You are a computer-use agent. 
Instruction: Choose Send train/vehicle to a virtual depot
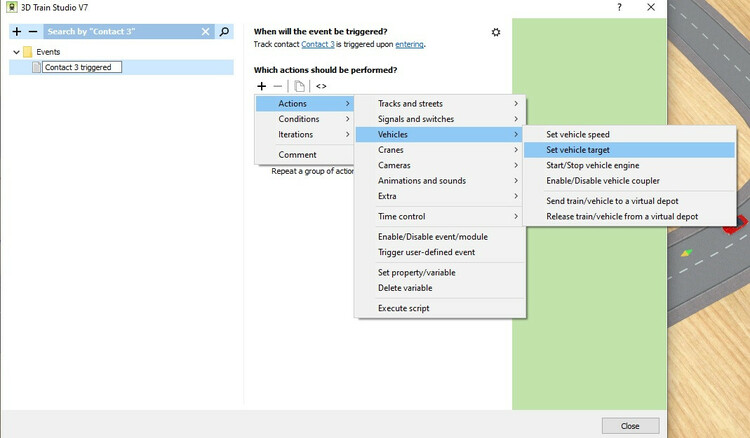[x=629, y=201]
